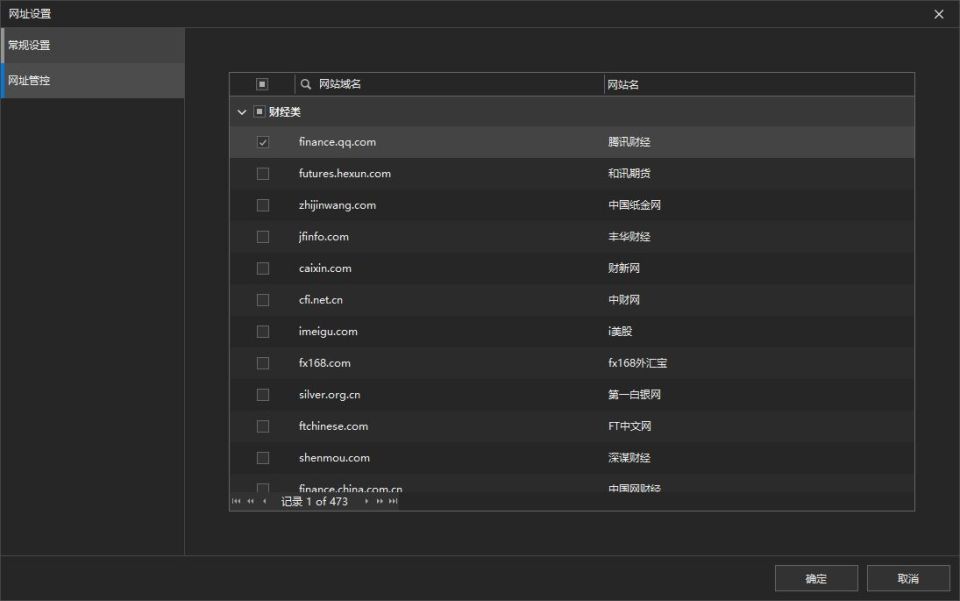This screenshot has height=601, width=960.
Task: Tick the ftchinese.com checkbox
Action: pyautogui.click(x=263, y=427)
